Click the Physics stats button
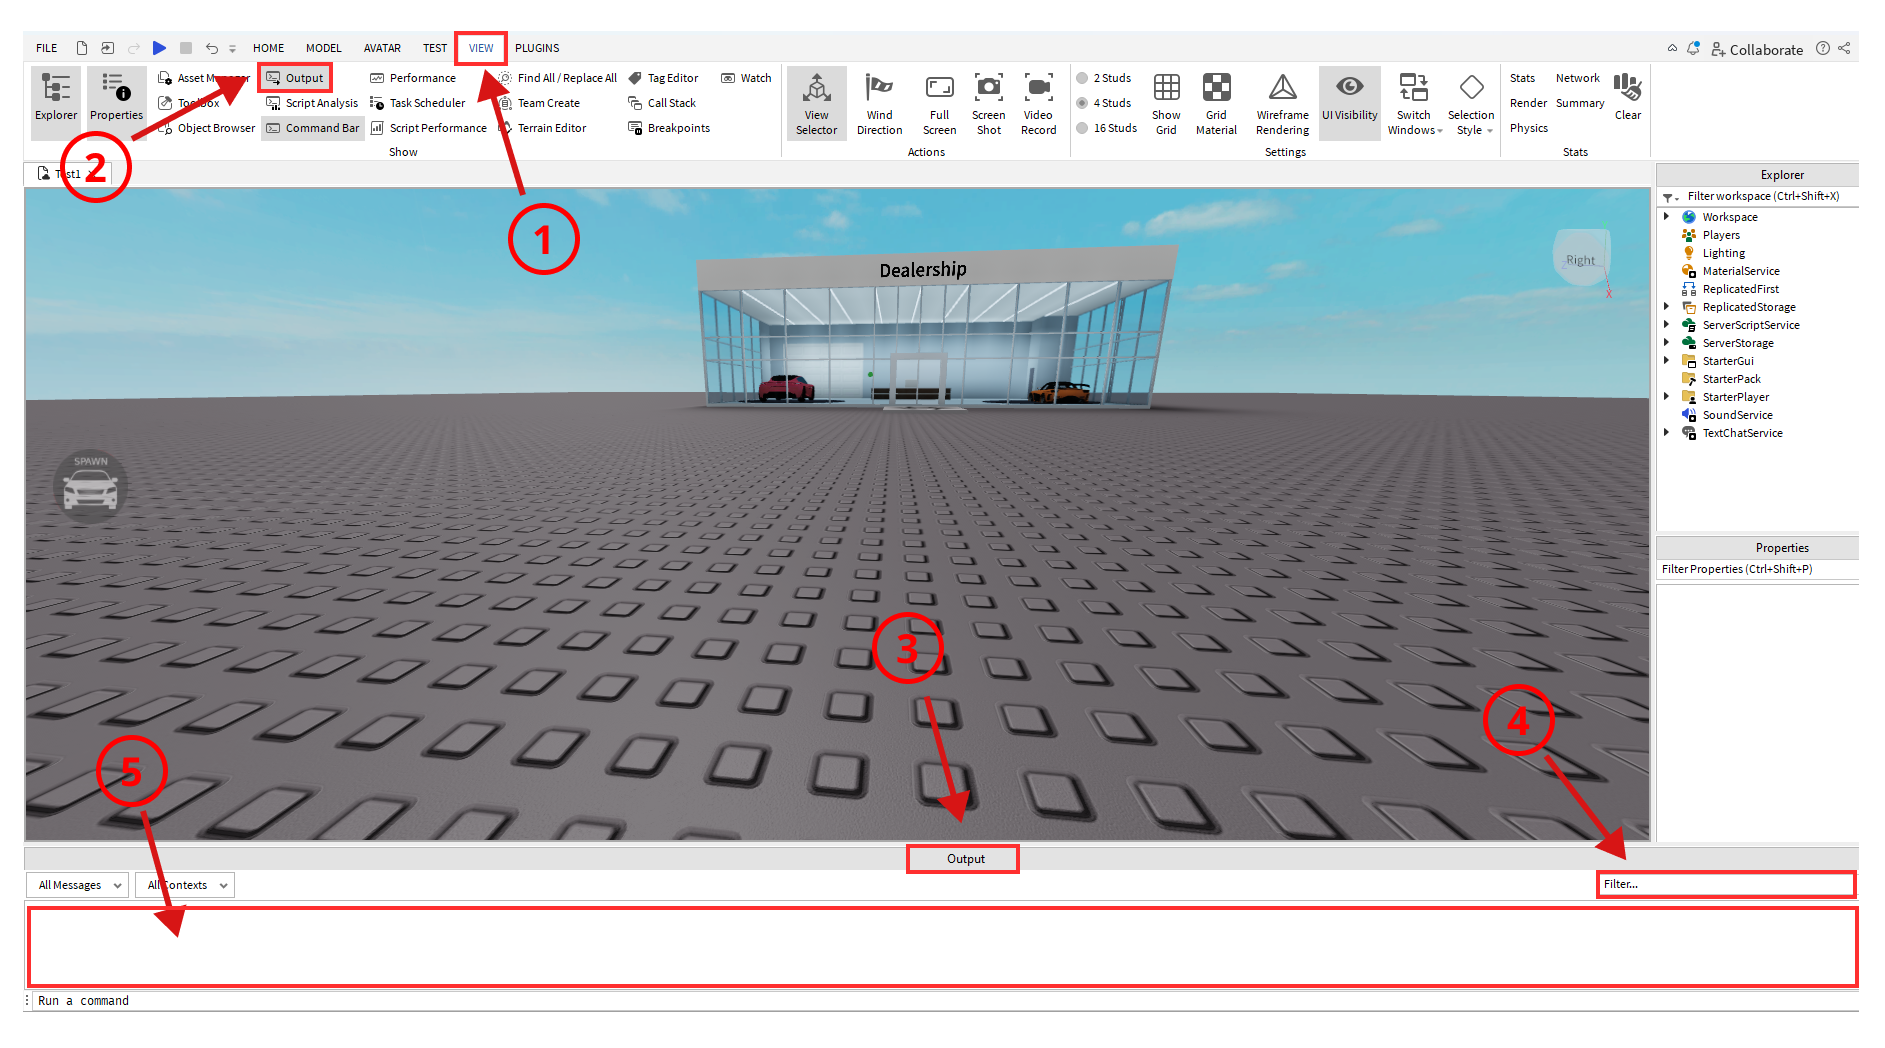This screenshot has height=1048, width=1885. (x=1529, y=128)
